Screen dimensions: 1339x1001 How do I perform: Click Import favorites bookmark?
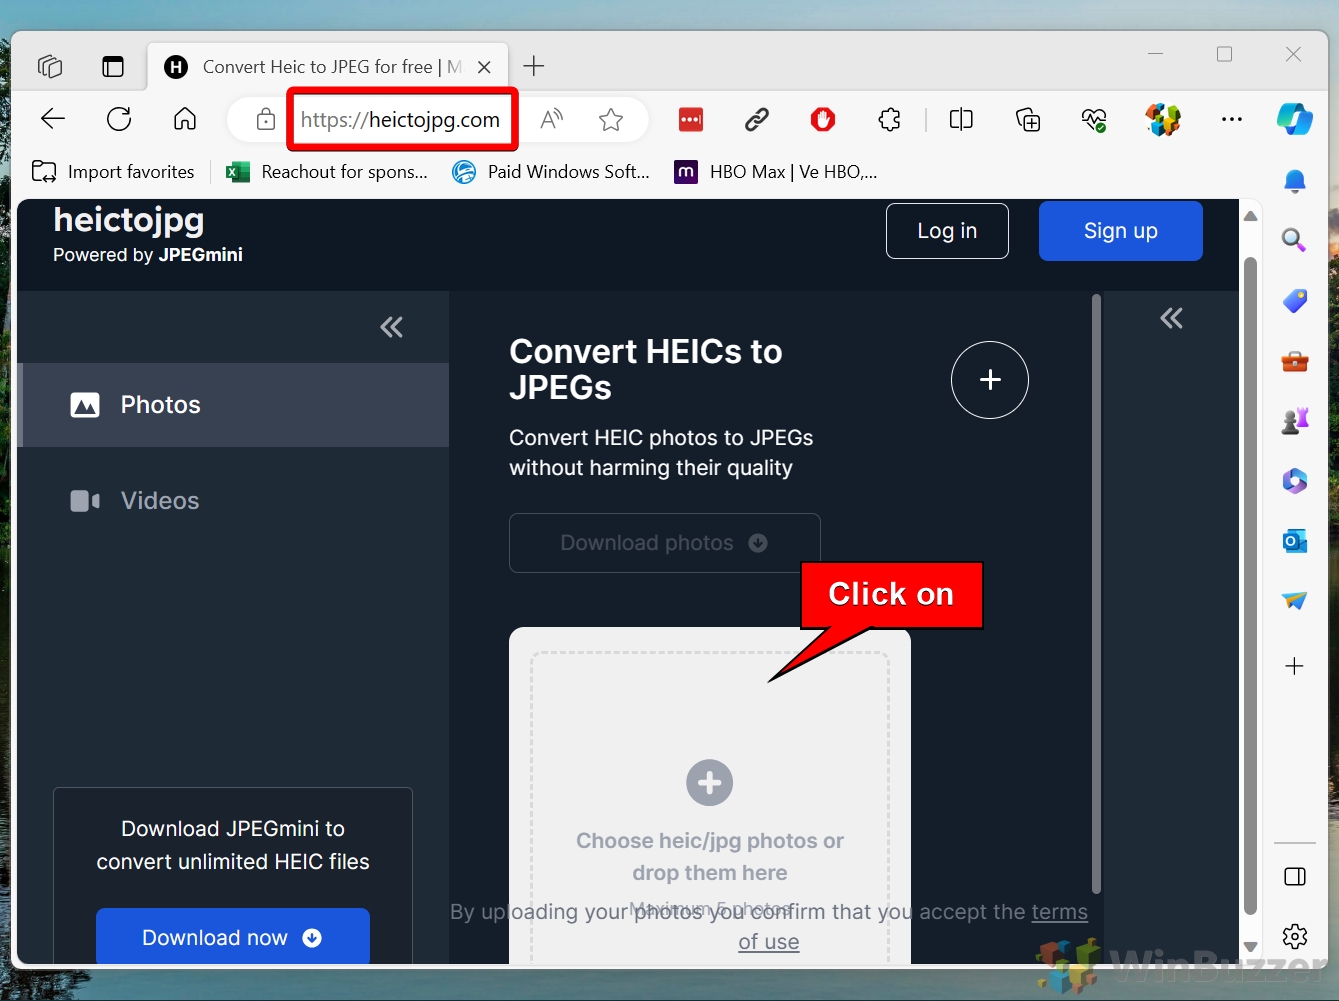113,172
